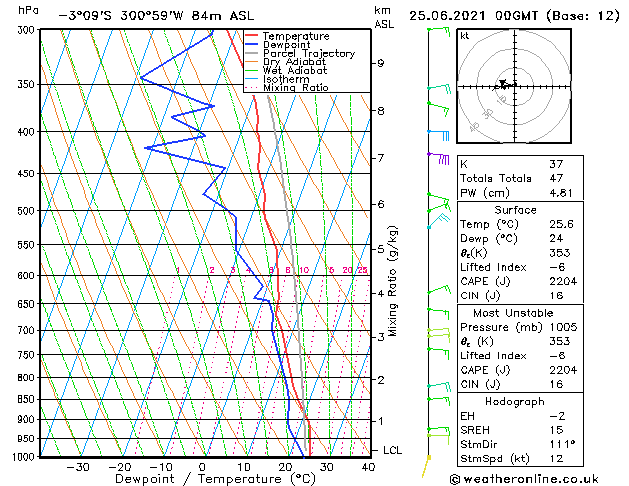Click the 1000 hPa pressure axis label
The image size is (629, 486).
pos(24,457)
